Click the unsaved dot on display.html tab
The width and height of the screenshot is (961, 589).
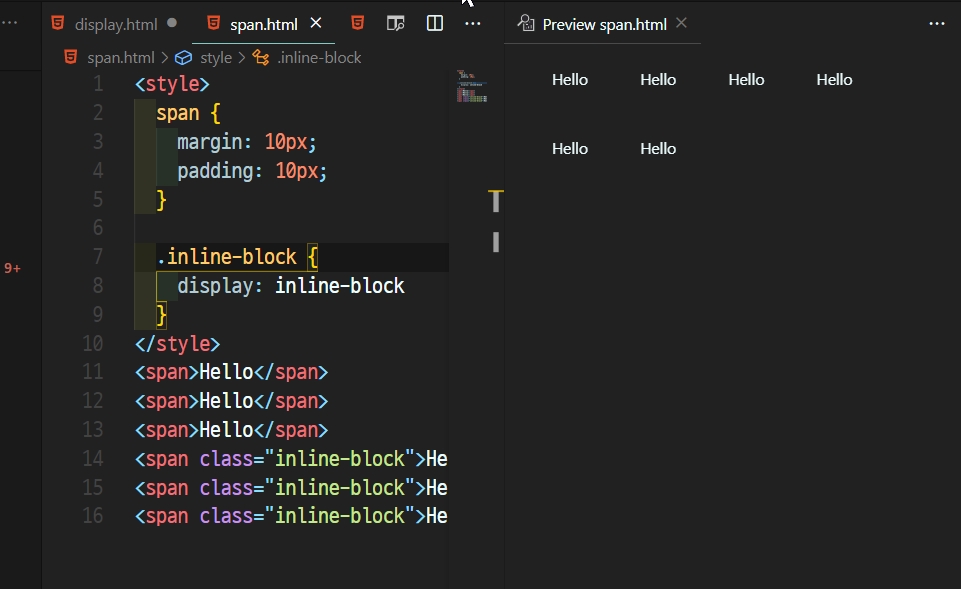click(172, 23)
